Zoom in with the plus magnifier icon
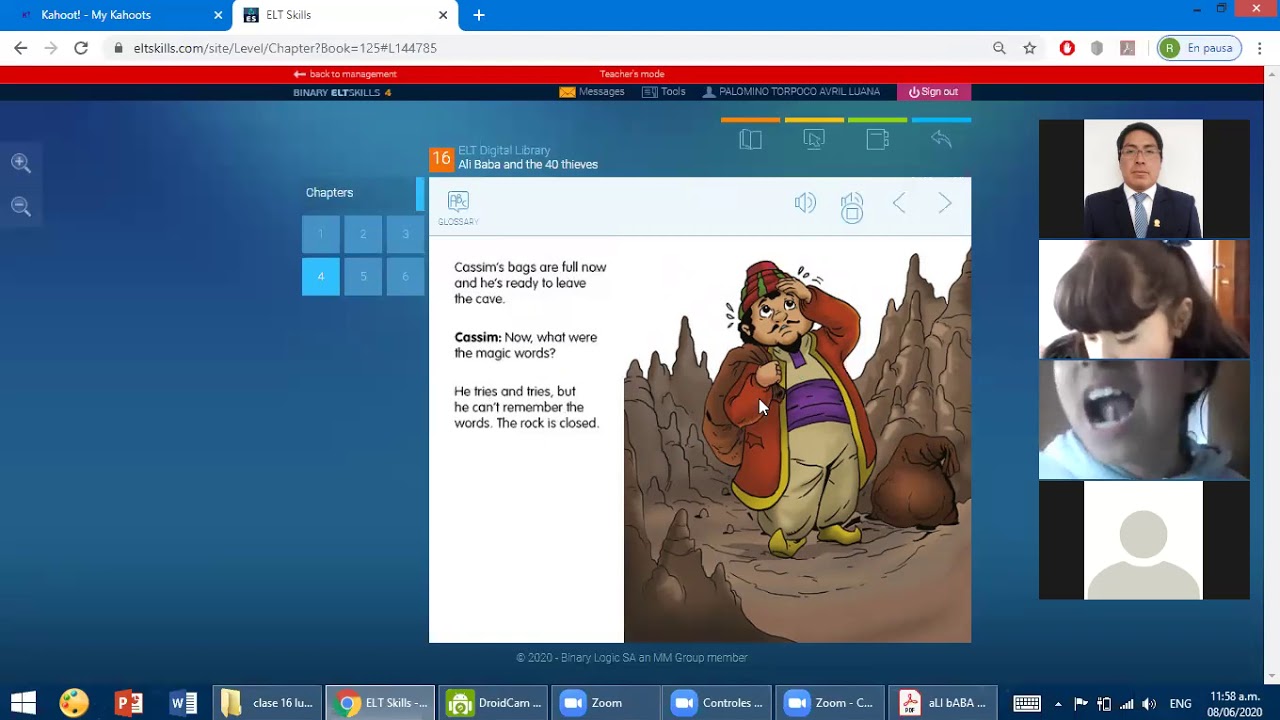Screen dimensions: 1280x720 pyautogui.click(x=21, y=163)
